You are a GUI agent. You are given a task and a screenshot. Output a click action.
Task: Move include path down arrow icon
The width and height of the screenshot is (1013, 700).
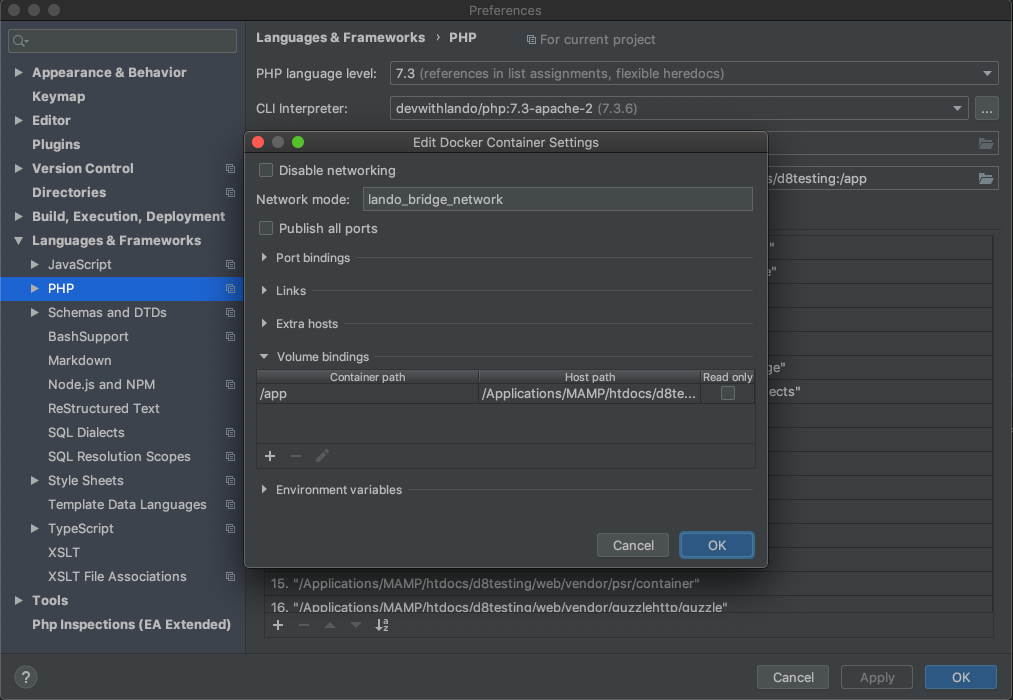tap(356, 625)
